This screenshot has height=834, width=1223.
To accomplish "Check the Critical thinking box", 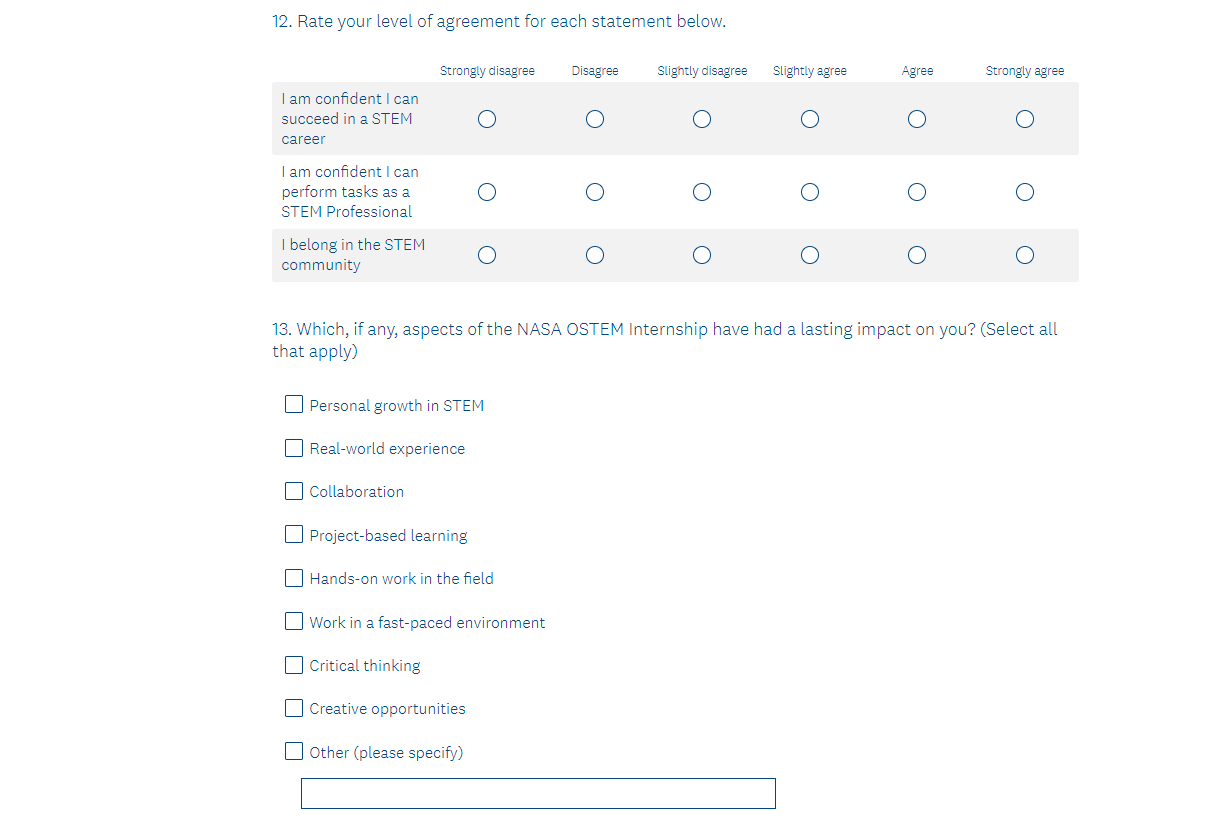I will [x=294, y=665].
